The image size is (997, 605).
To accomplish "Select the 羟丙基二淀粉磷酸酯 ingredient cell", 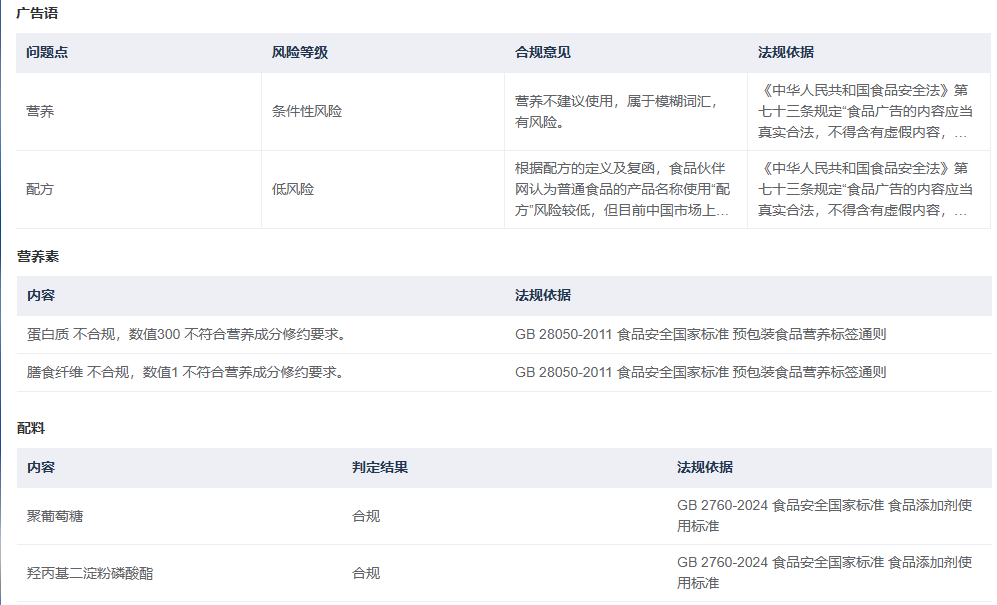I will pyautogui.click(x=90, y=574).
